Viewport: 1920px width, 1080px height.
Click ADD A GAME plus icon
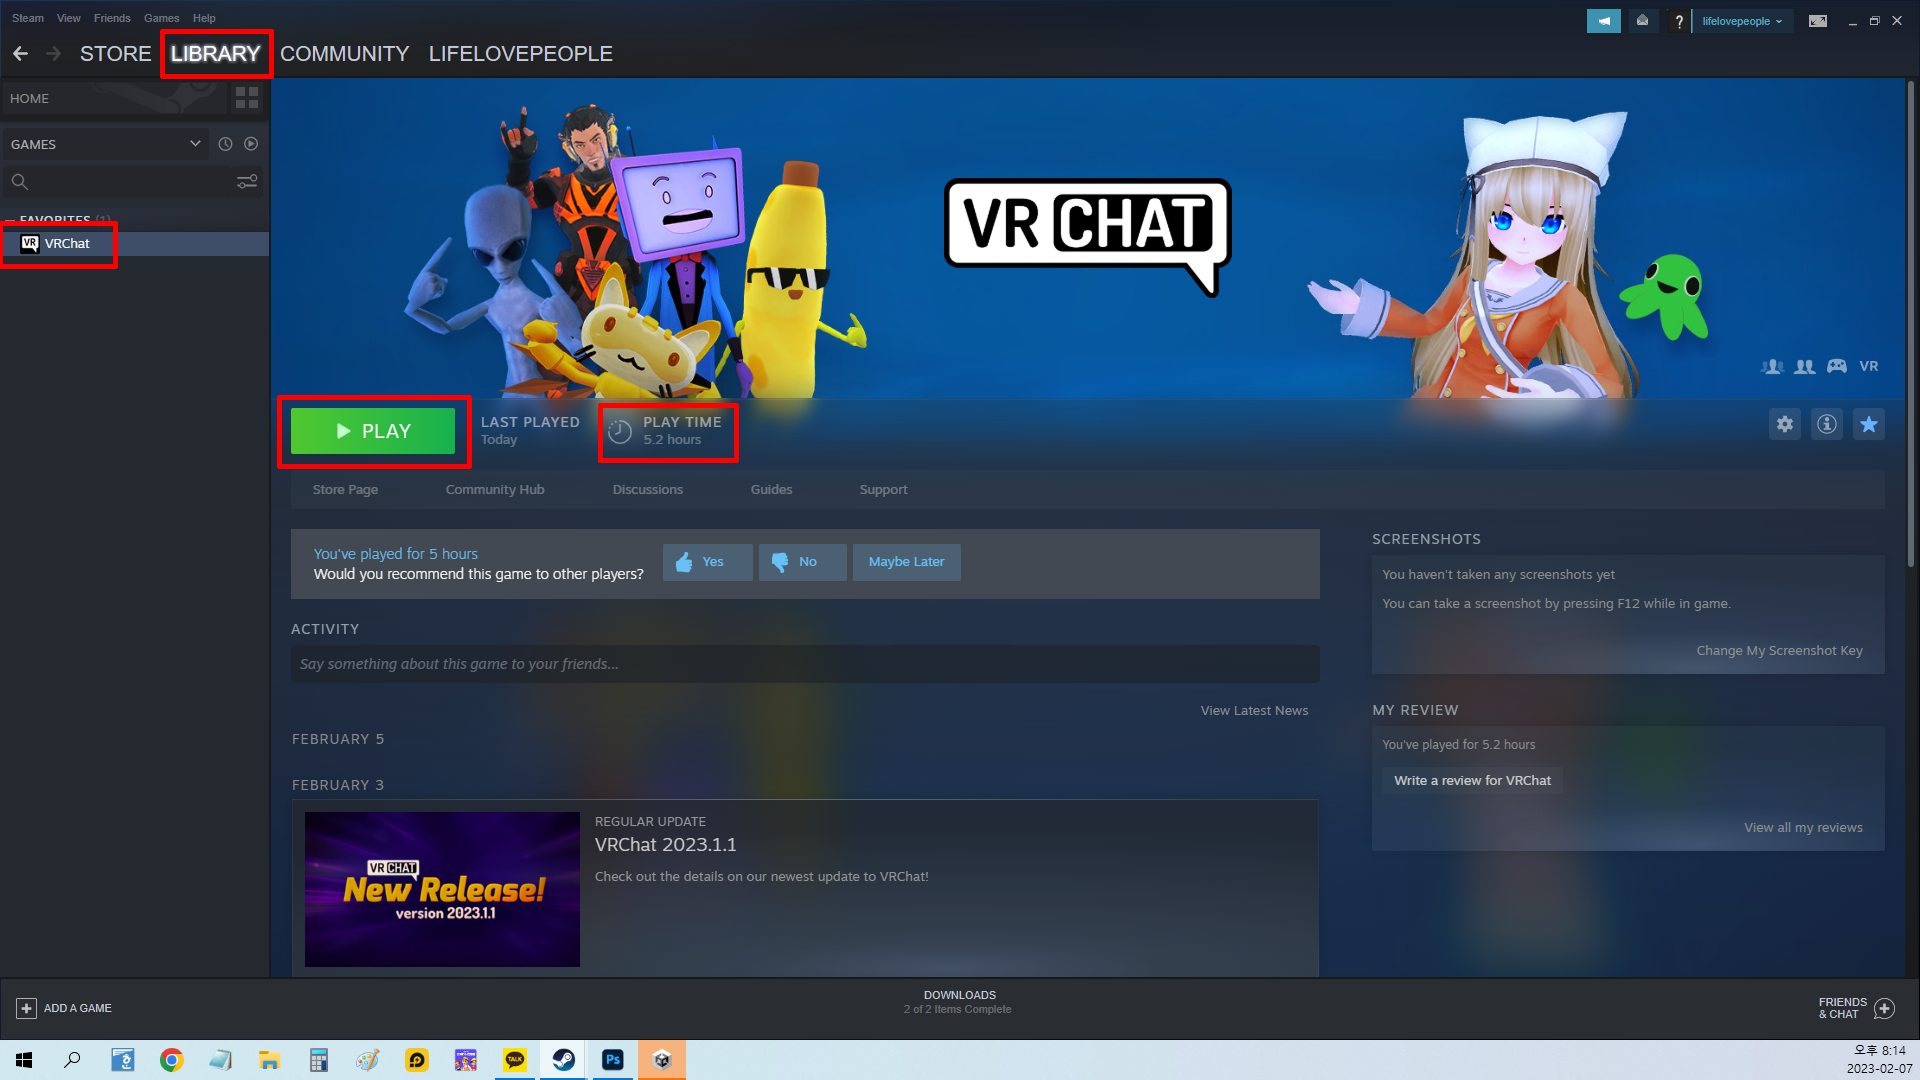click(x=27, y=1009)
